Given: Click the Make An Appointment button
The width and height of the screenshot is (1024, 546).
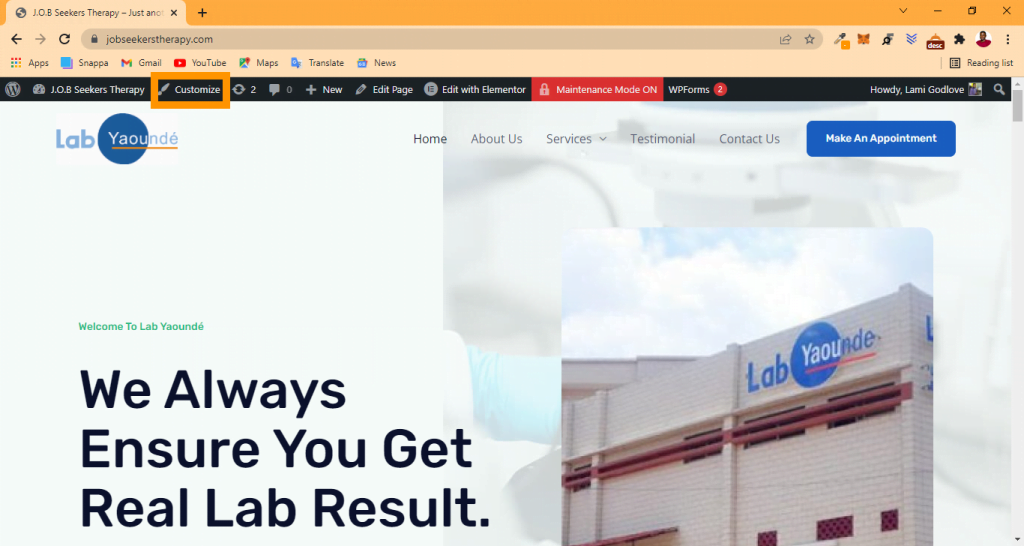Looking at the screenshot, I should [880, 138].
